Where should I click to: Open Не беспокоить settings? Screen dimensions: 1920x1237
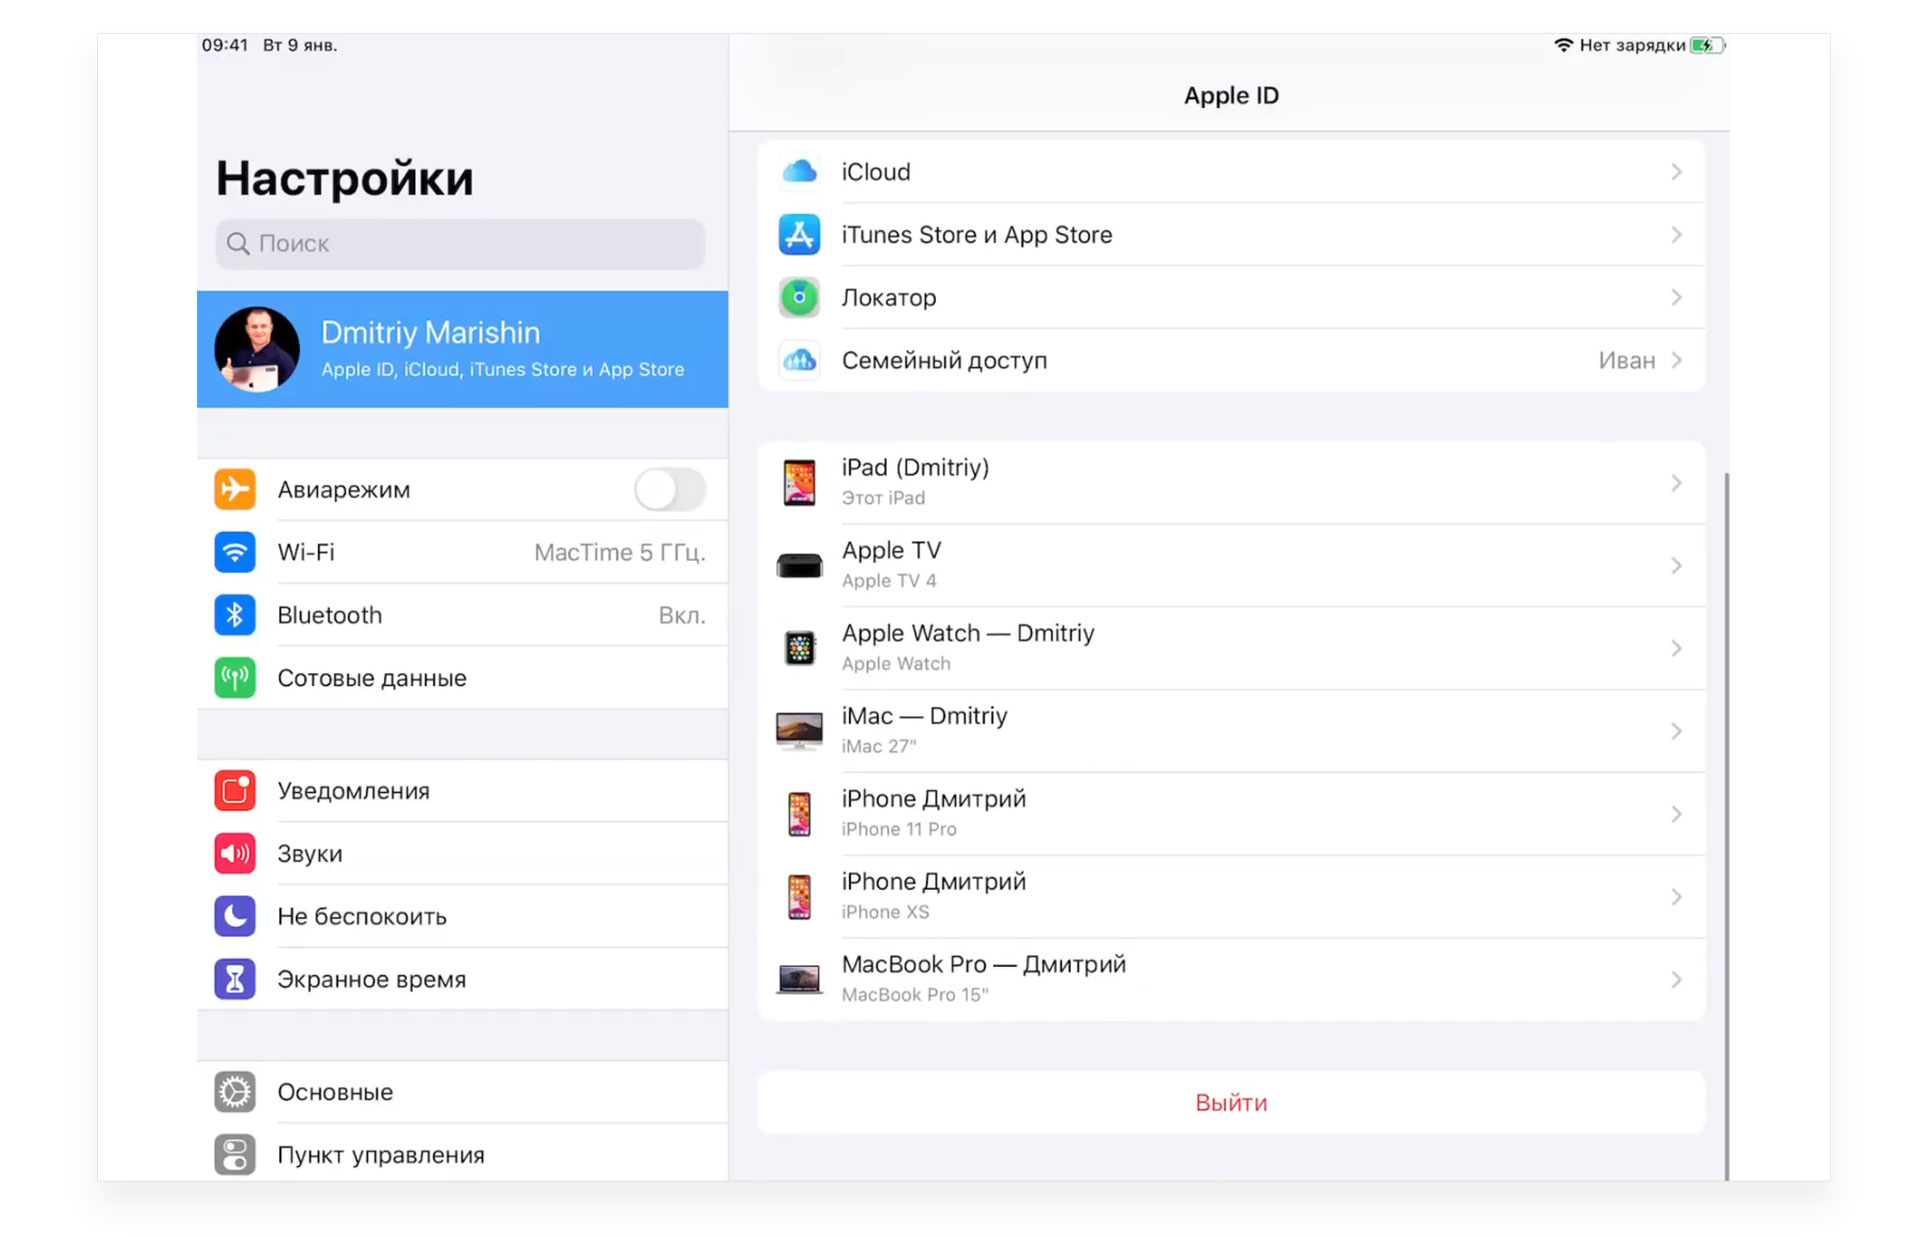pyautogui.click(x=462, y=916)
